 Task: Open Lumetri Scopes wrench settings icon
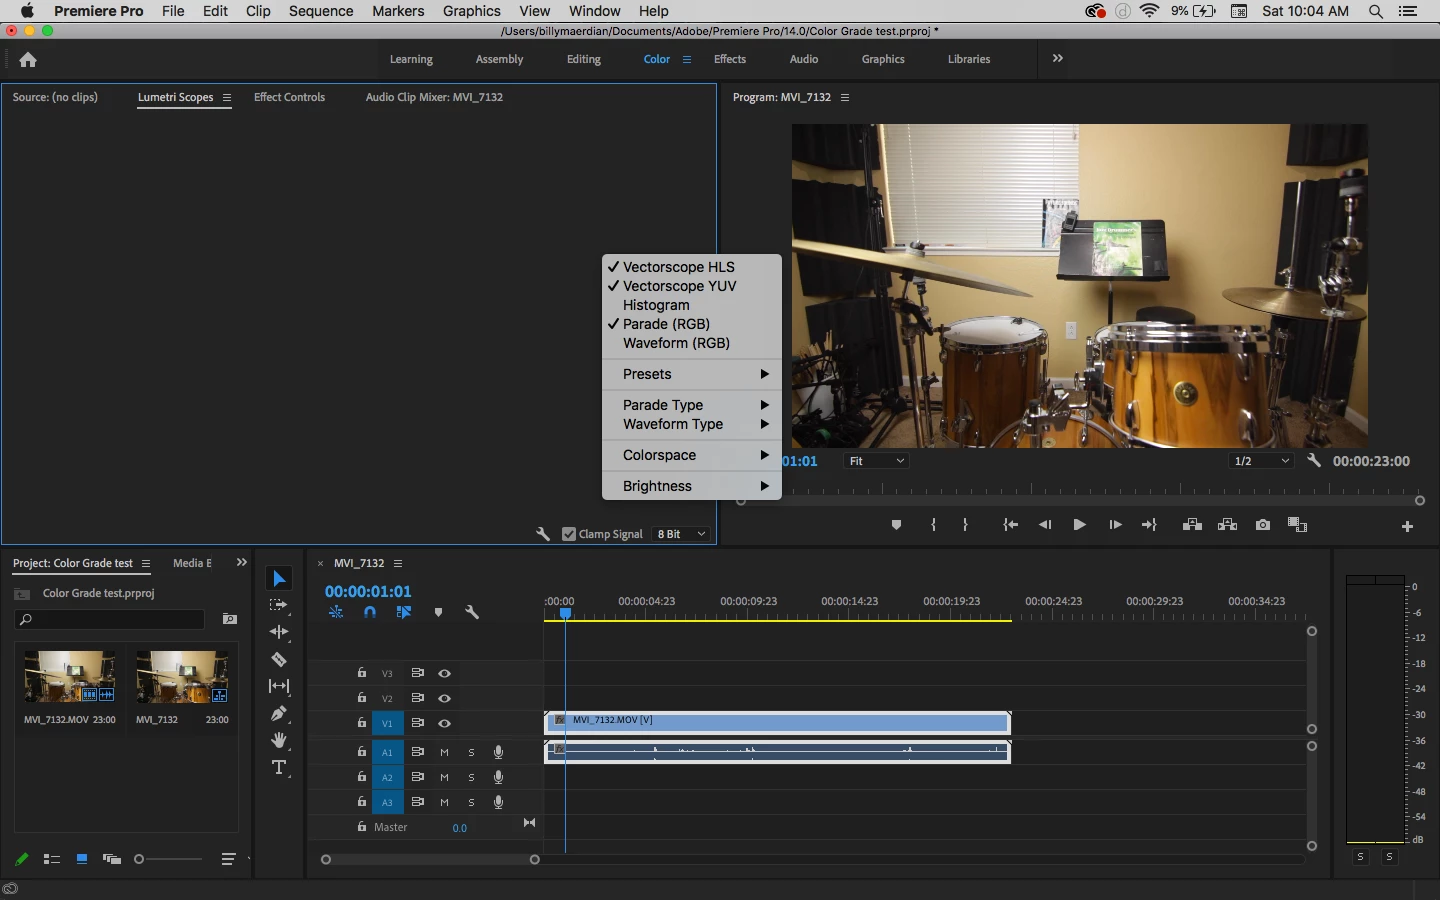(543, 534)
